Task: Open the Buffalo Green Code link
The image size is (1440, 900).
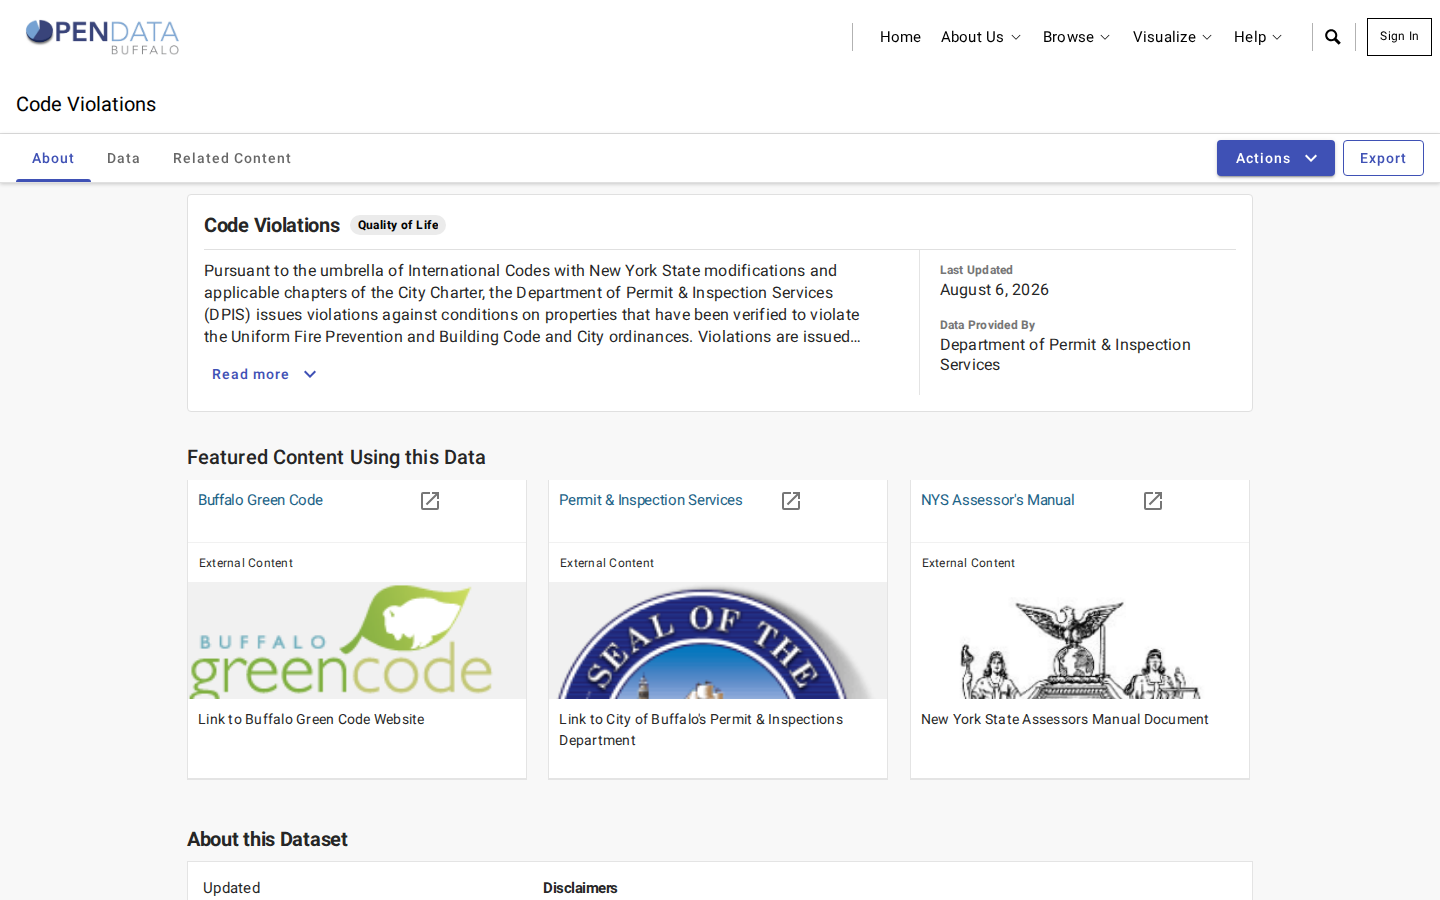Action: [x=260, y=500]
